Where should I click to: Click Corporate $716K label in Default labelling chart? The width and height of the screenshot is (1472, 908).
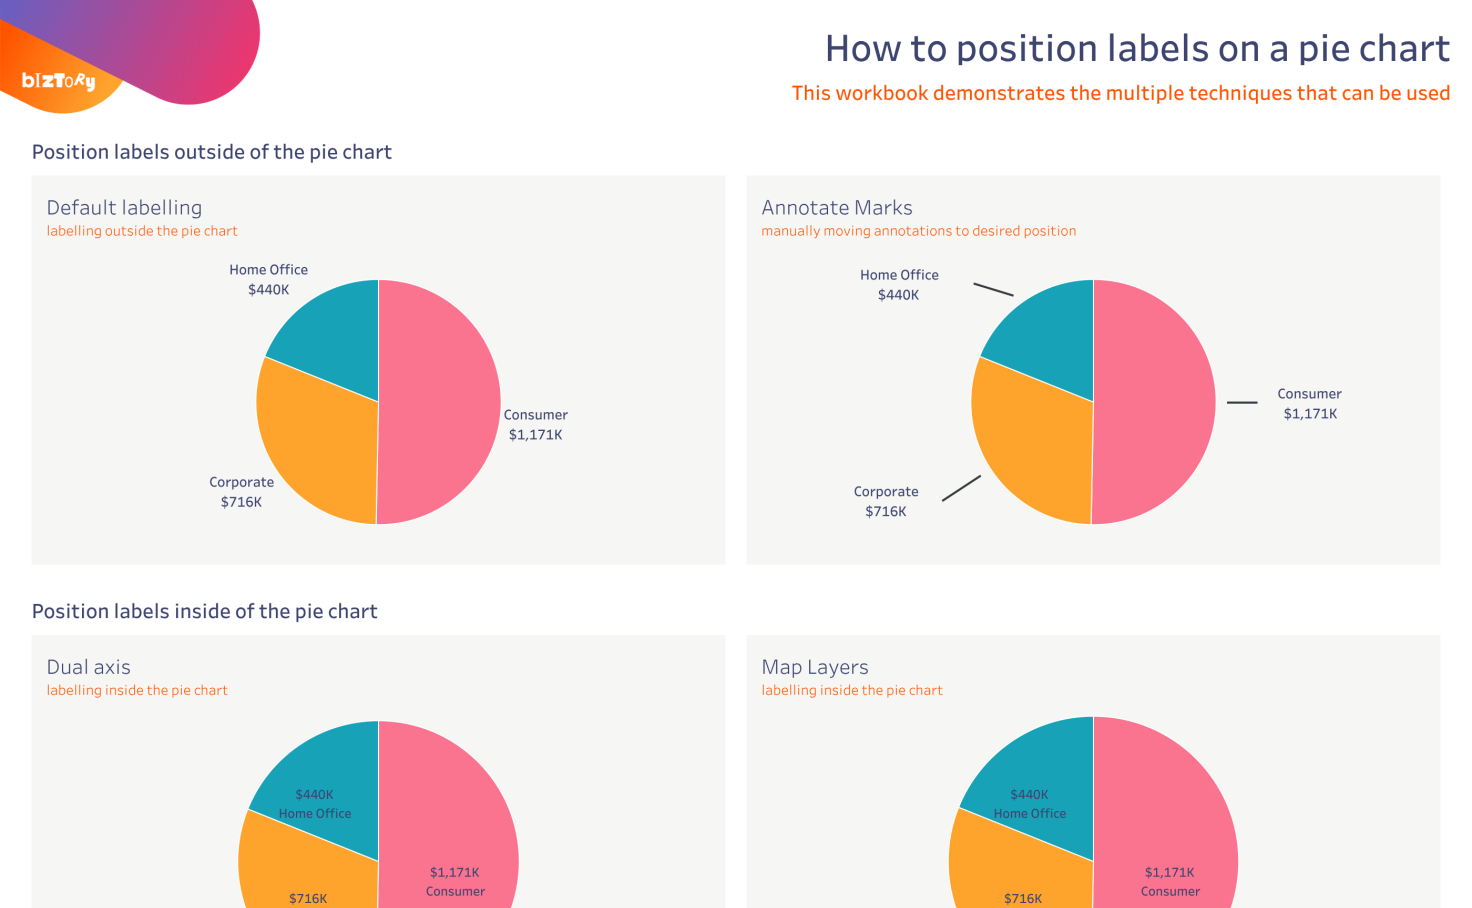click(241, 492)
